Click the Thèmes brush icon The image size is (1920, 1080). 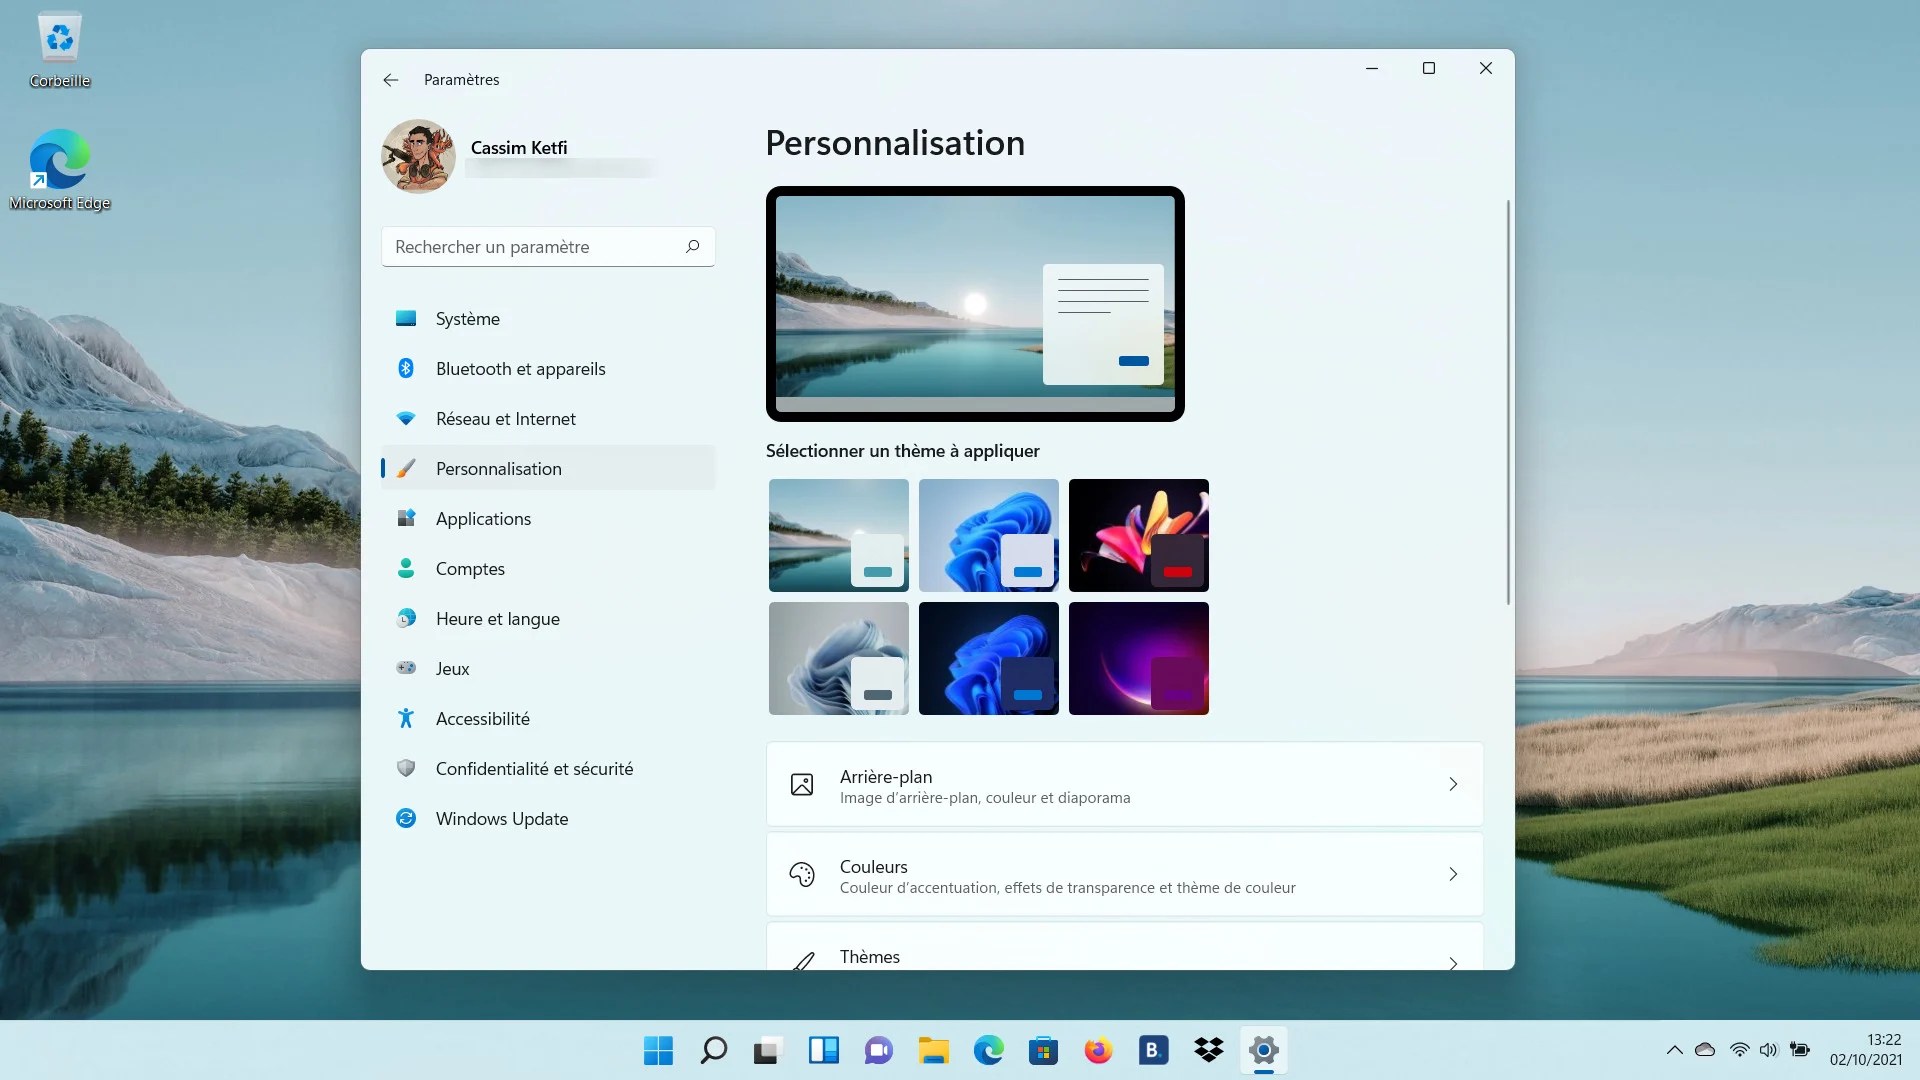[803, 961]
